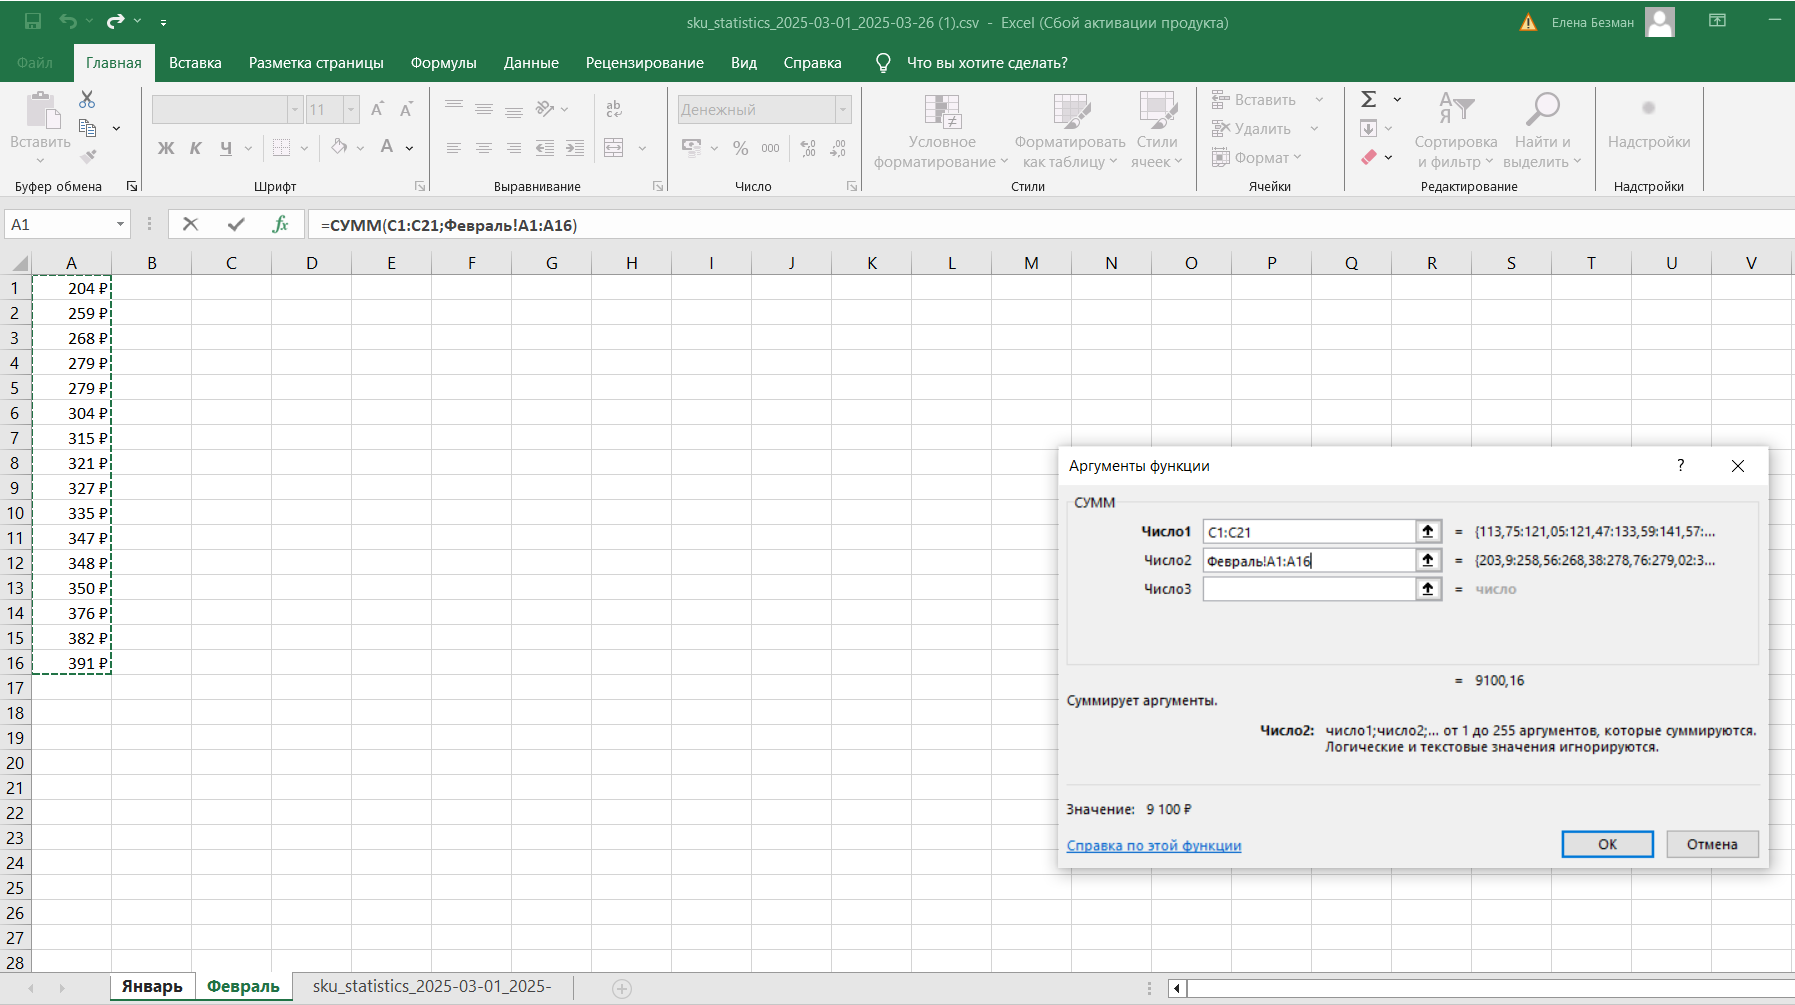This screenshot has width=1795, height=1005.
Task: Click the Insert Function fx icon
Action: coord(280,224)
